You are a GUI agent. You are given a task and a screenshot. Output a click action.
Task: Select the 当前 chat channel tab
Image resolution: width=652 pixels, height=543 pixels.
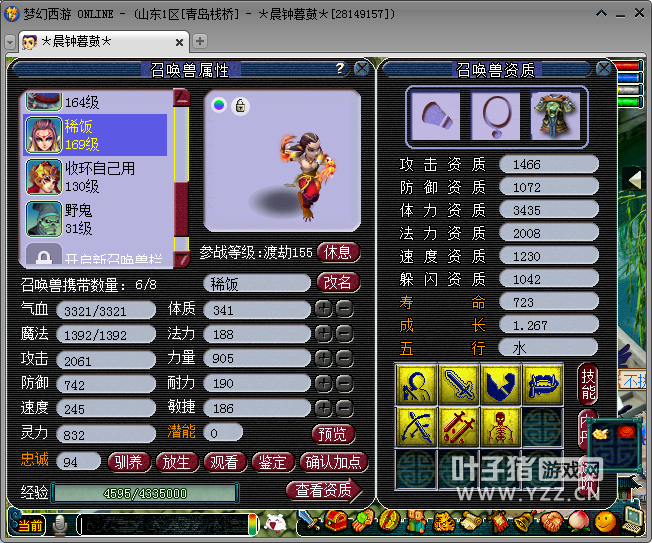tap(30, 526)
